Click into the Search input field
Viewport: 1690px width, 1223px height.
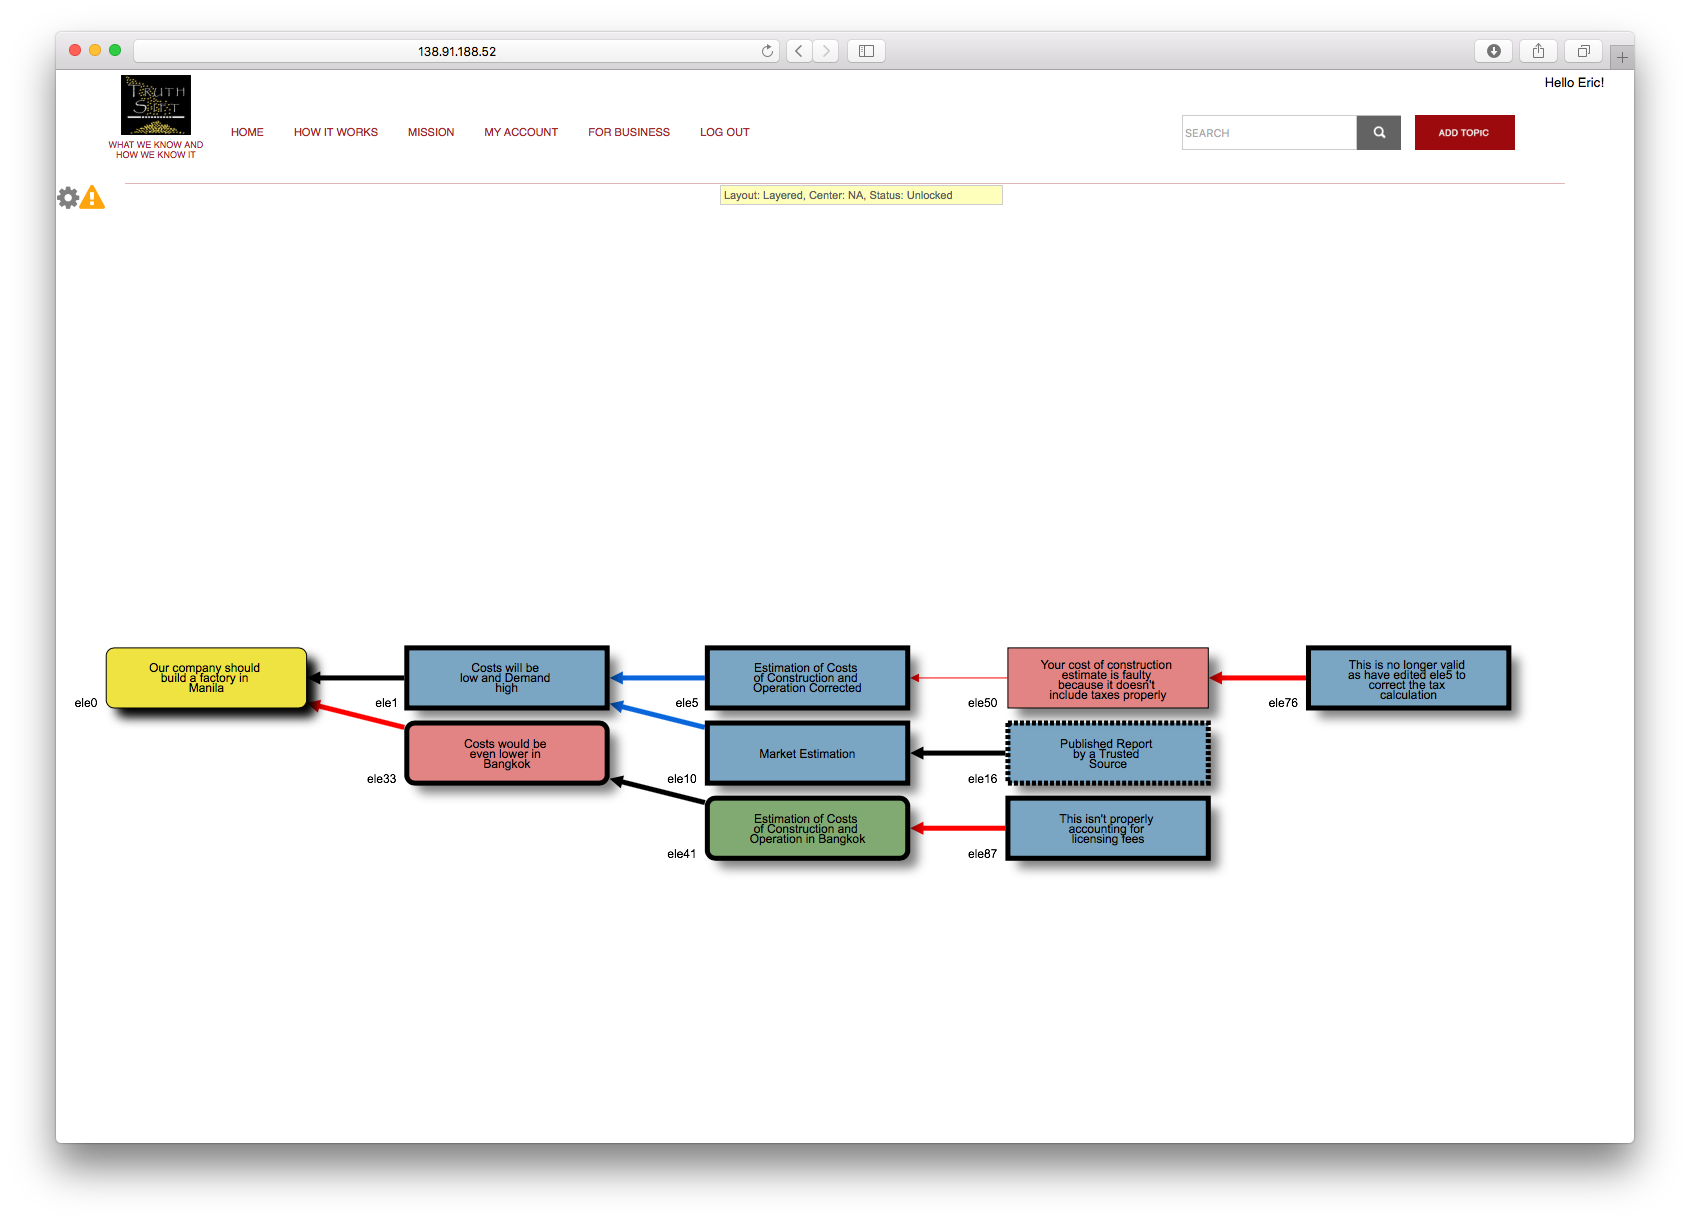1268,133
